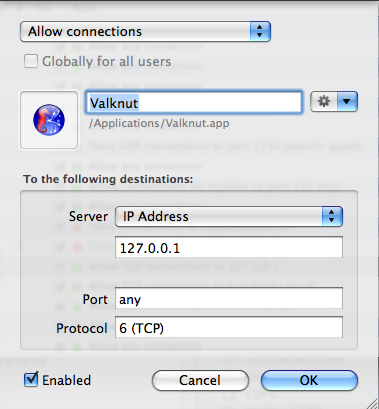Click the /Applications/Valknut.app path text

pos(159,123)
